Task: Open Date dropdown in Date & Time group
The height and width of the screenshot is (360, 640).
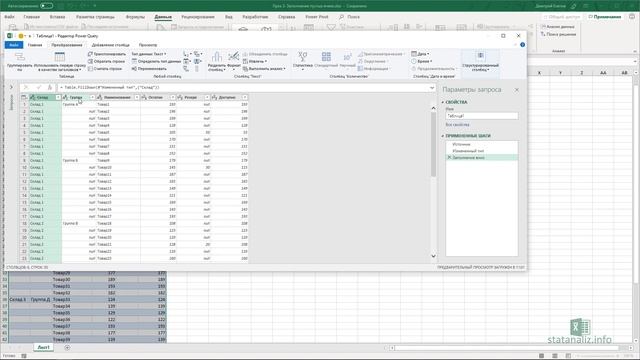Action: 420,54
